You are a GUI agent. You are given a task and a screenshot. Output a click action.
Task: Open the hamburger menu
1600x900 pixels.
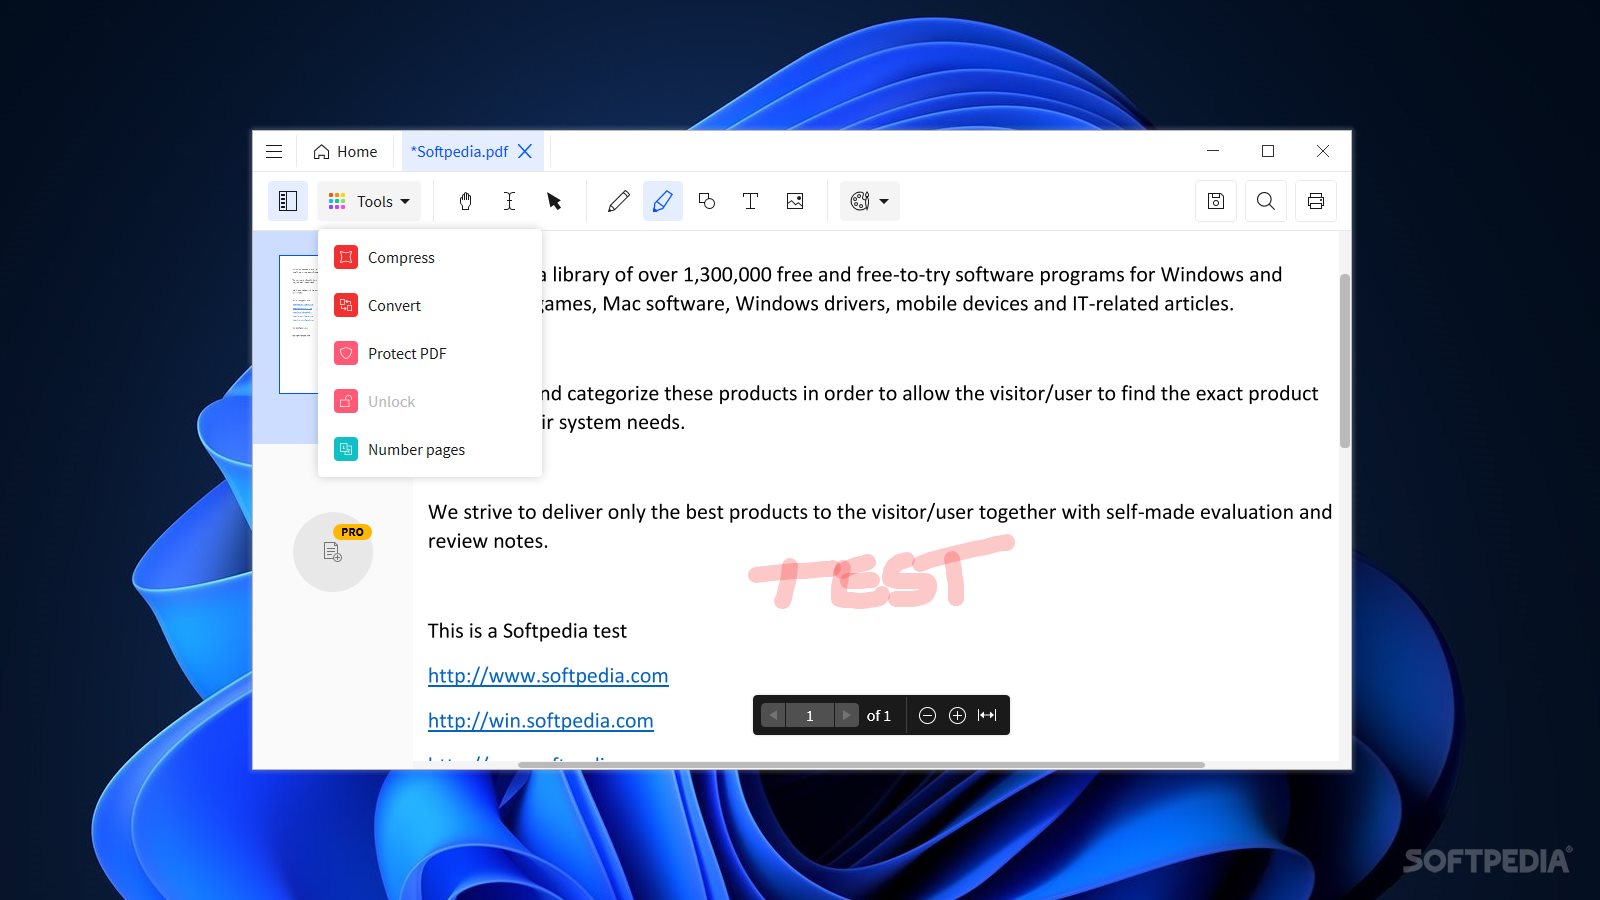[274, 152]
